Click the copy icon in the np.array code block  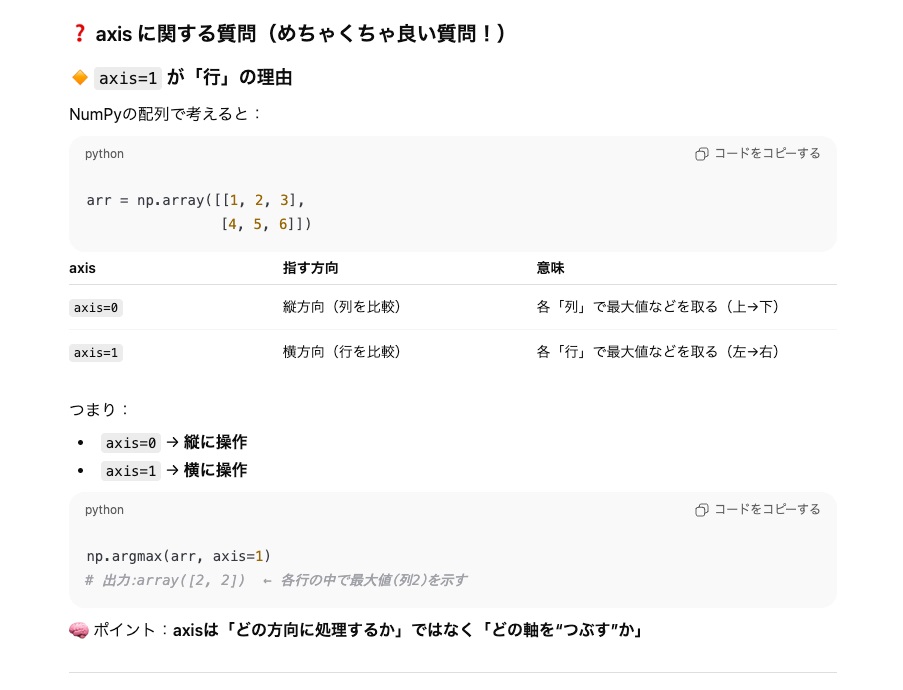702,154
